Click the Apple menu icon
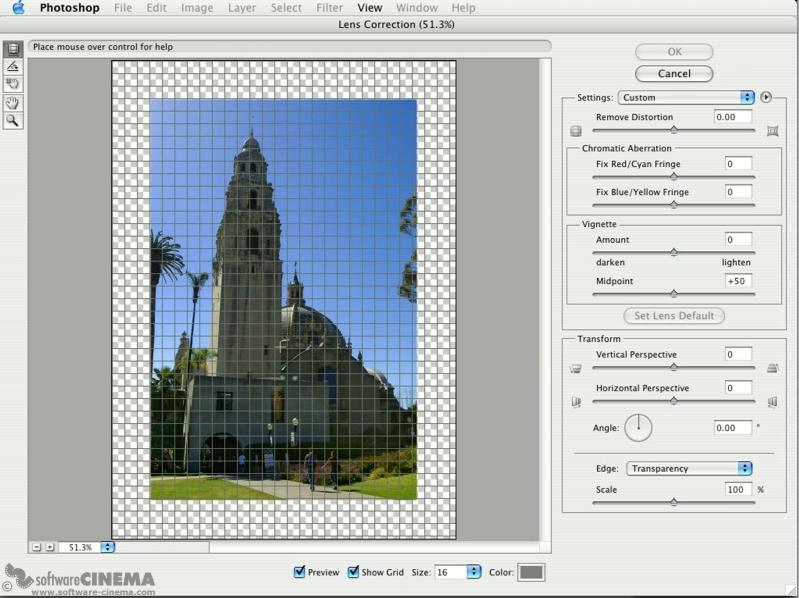This screenshot has width=799, height=598. click(x=18, y=8)
